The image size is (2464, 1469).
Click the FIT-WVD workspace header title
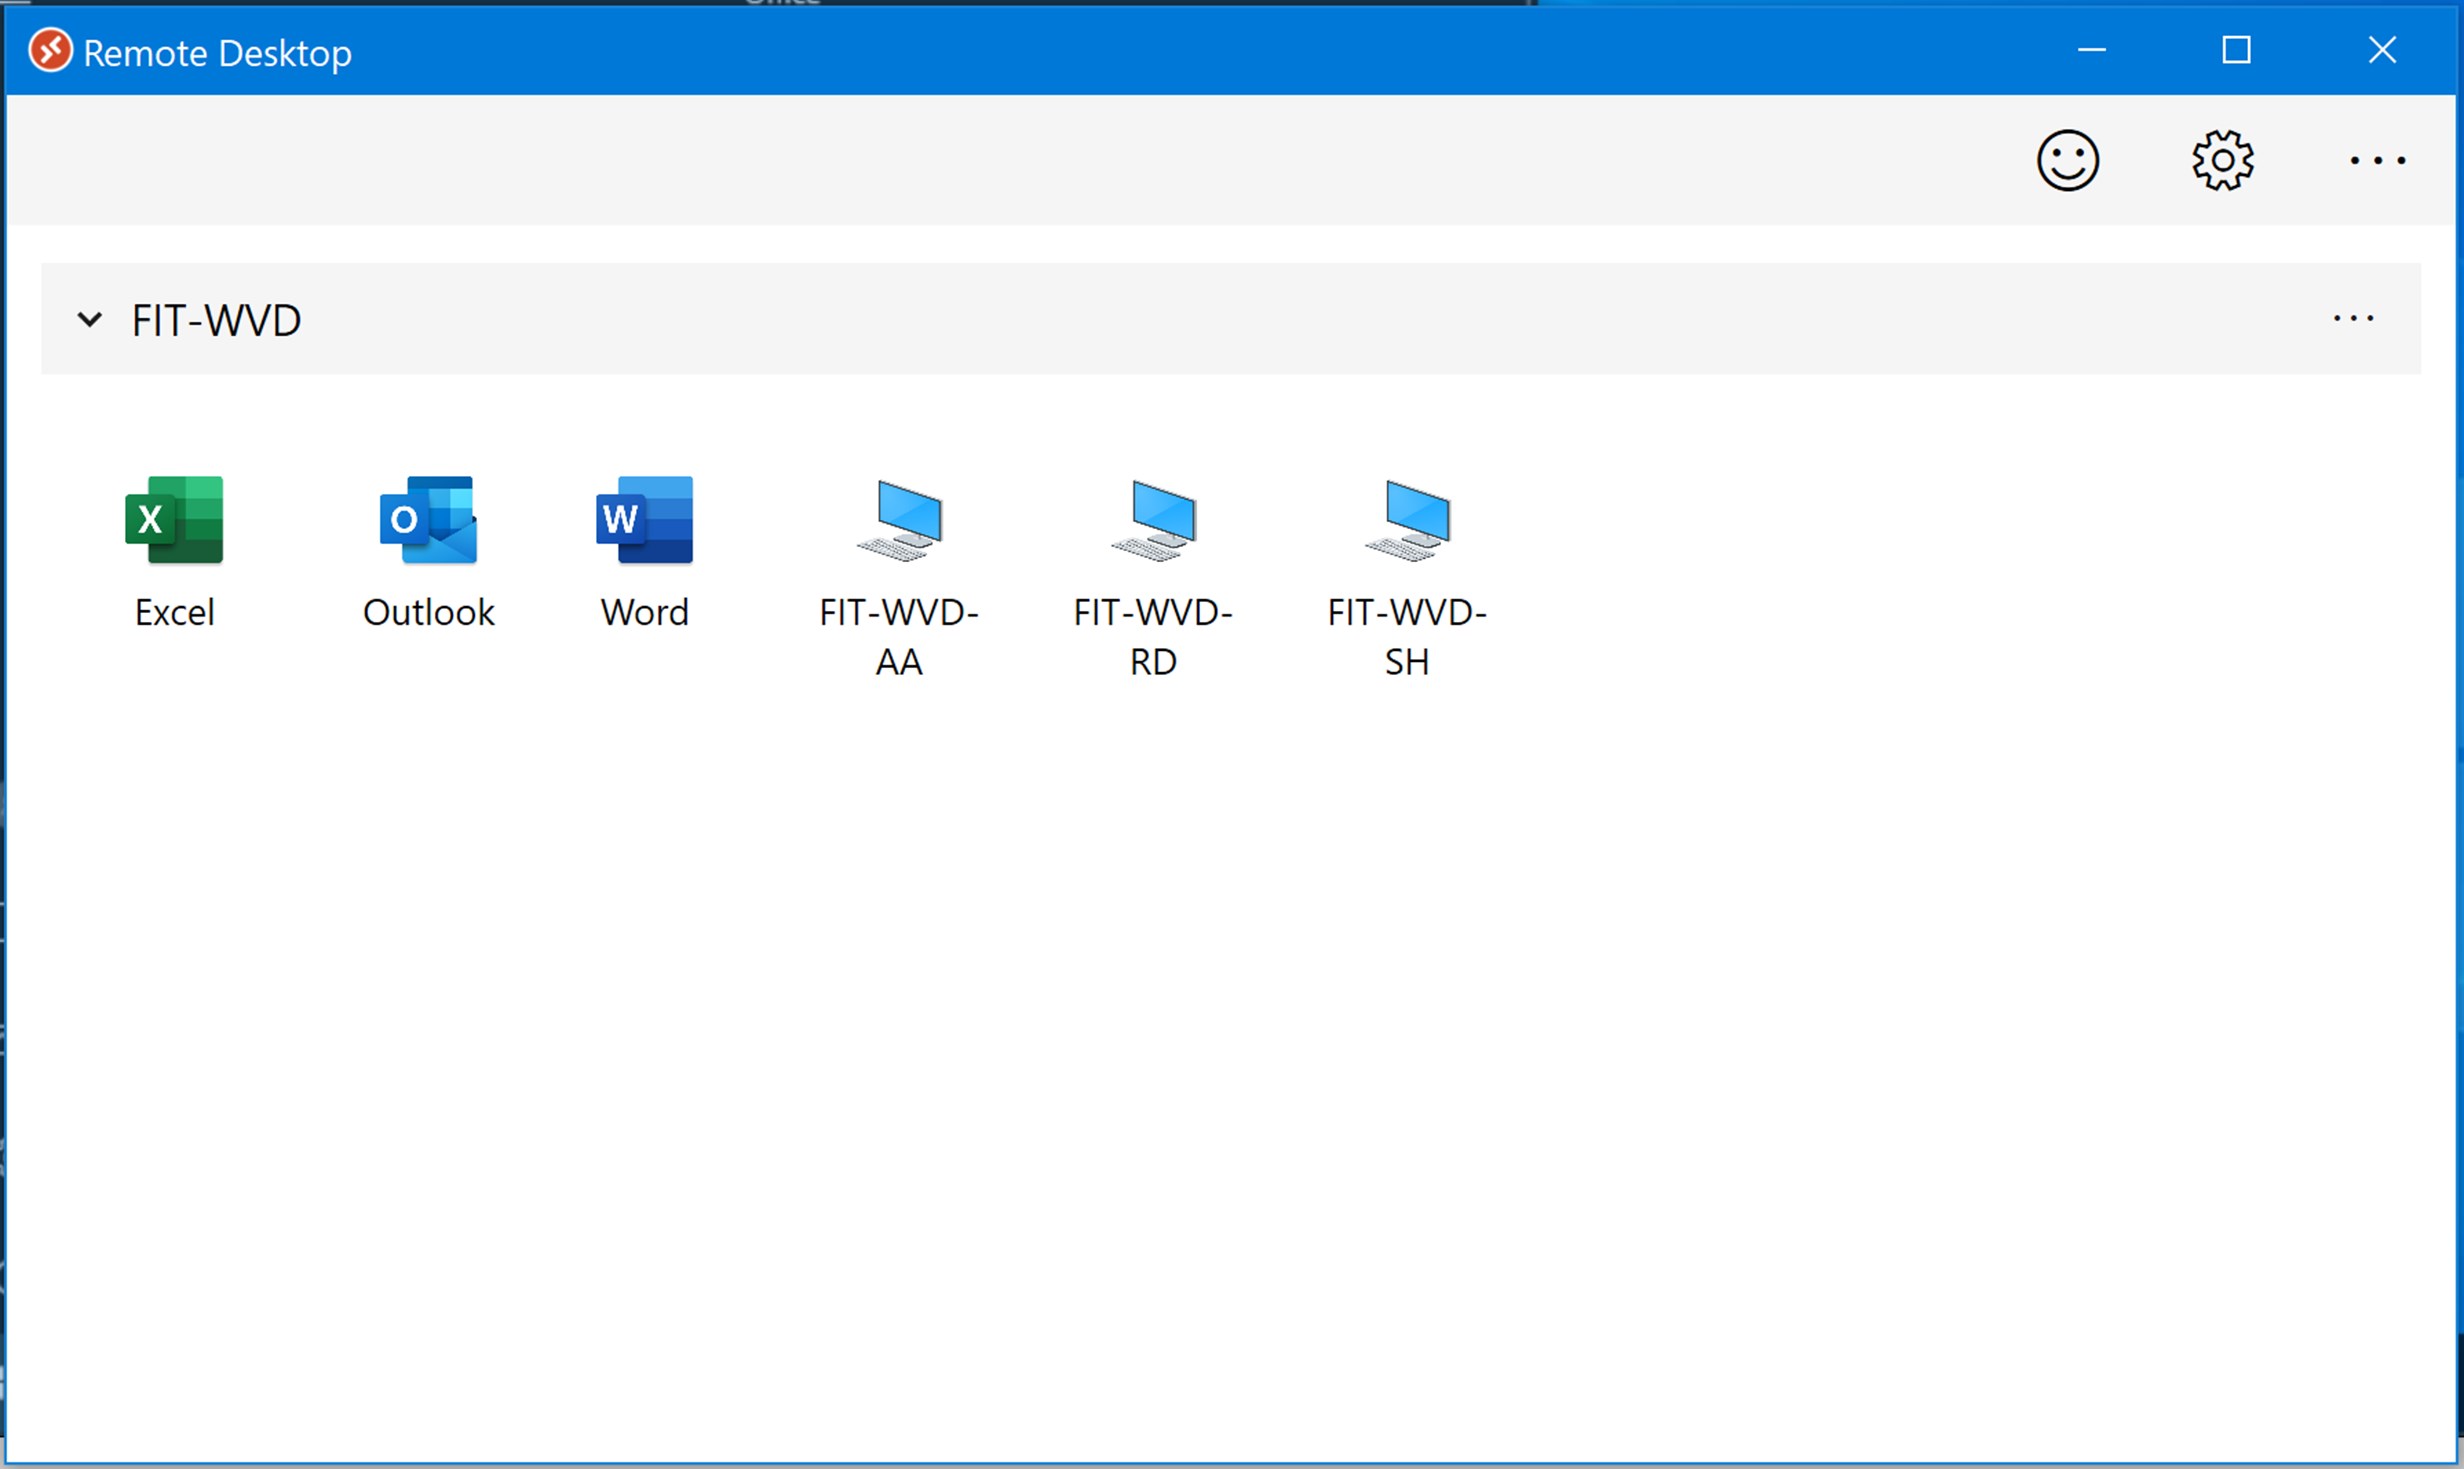pos(216,320)
